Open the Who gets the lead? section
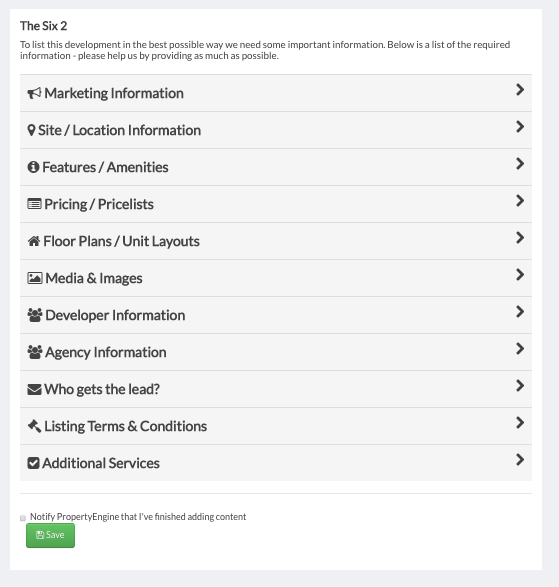 pyautogui.click(x=276, y=389)
